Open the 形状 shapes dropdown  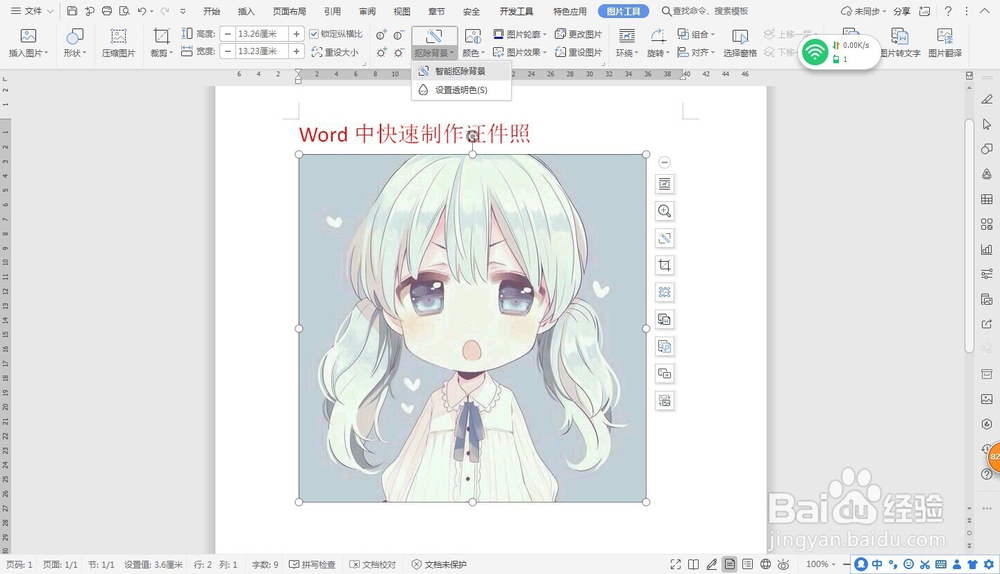(x=75, y=43)
